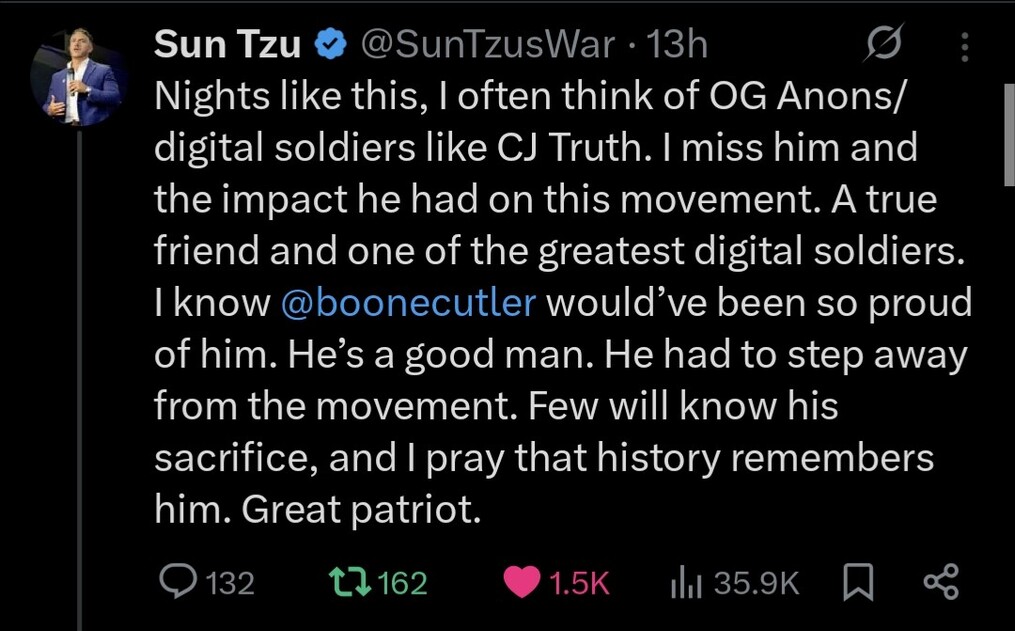Click the vertical scrollbar on the right
1015x631 pixels.
click(1008, 120)
